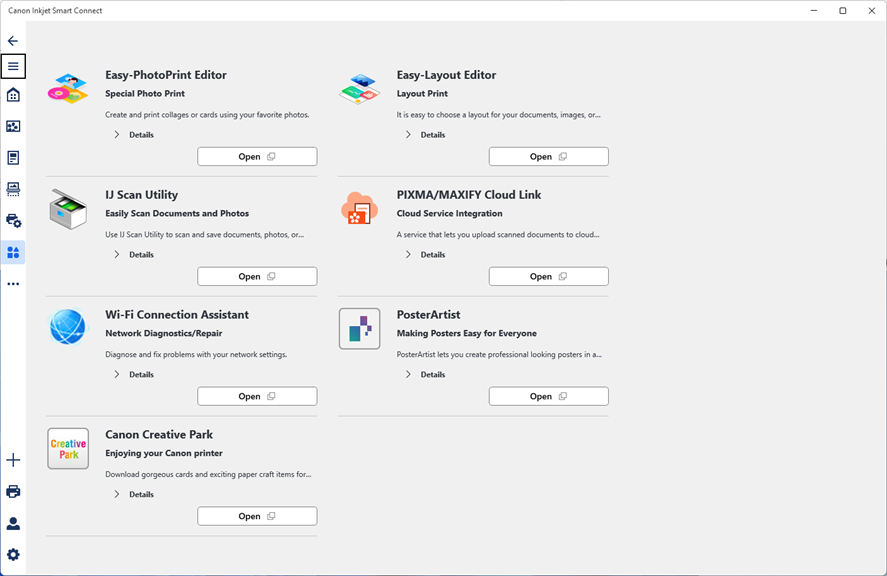Screen dimensions: 887x576
Task: Expand Details for Canon Creative Park
Action: [x=134, y=495]
